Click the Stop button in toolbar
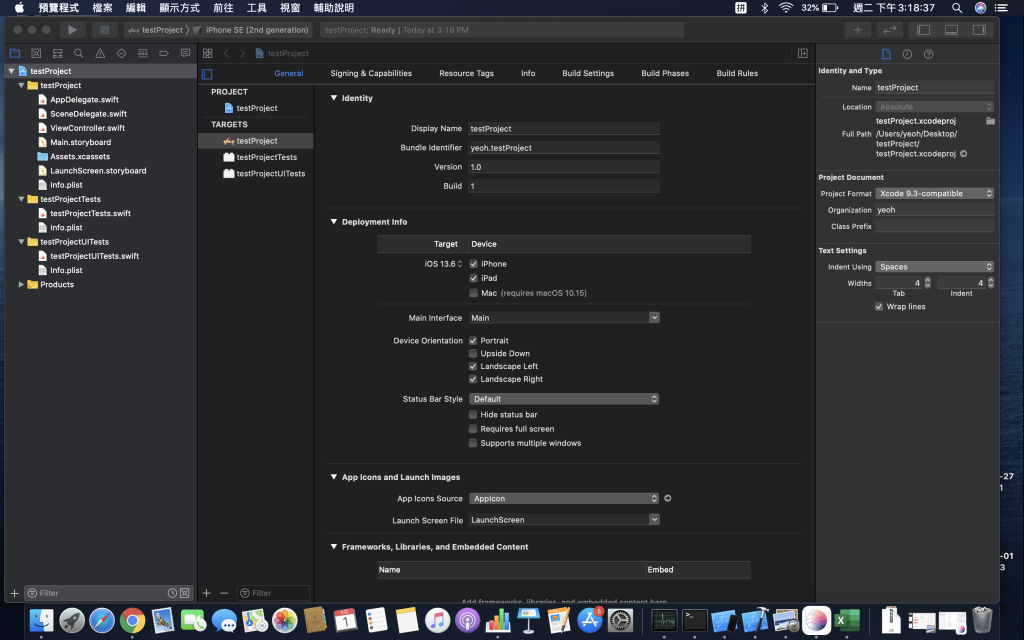 pyautogui.click(x=104, y=29)
